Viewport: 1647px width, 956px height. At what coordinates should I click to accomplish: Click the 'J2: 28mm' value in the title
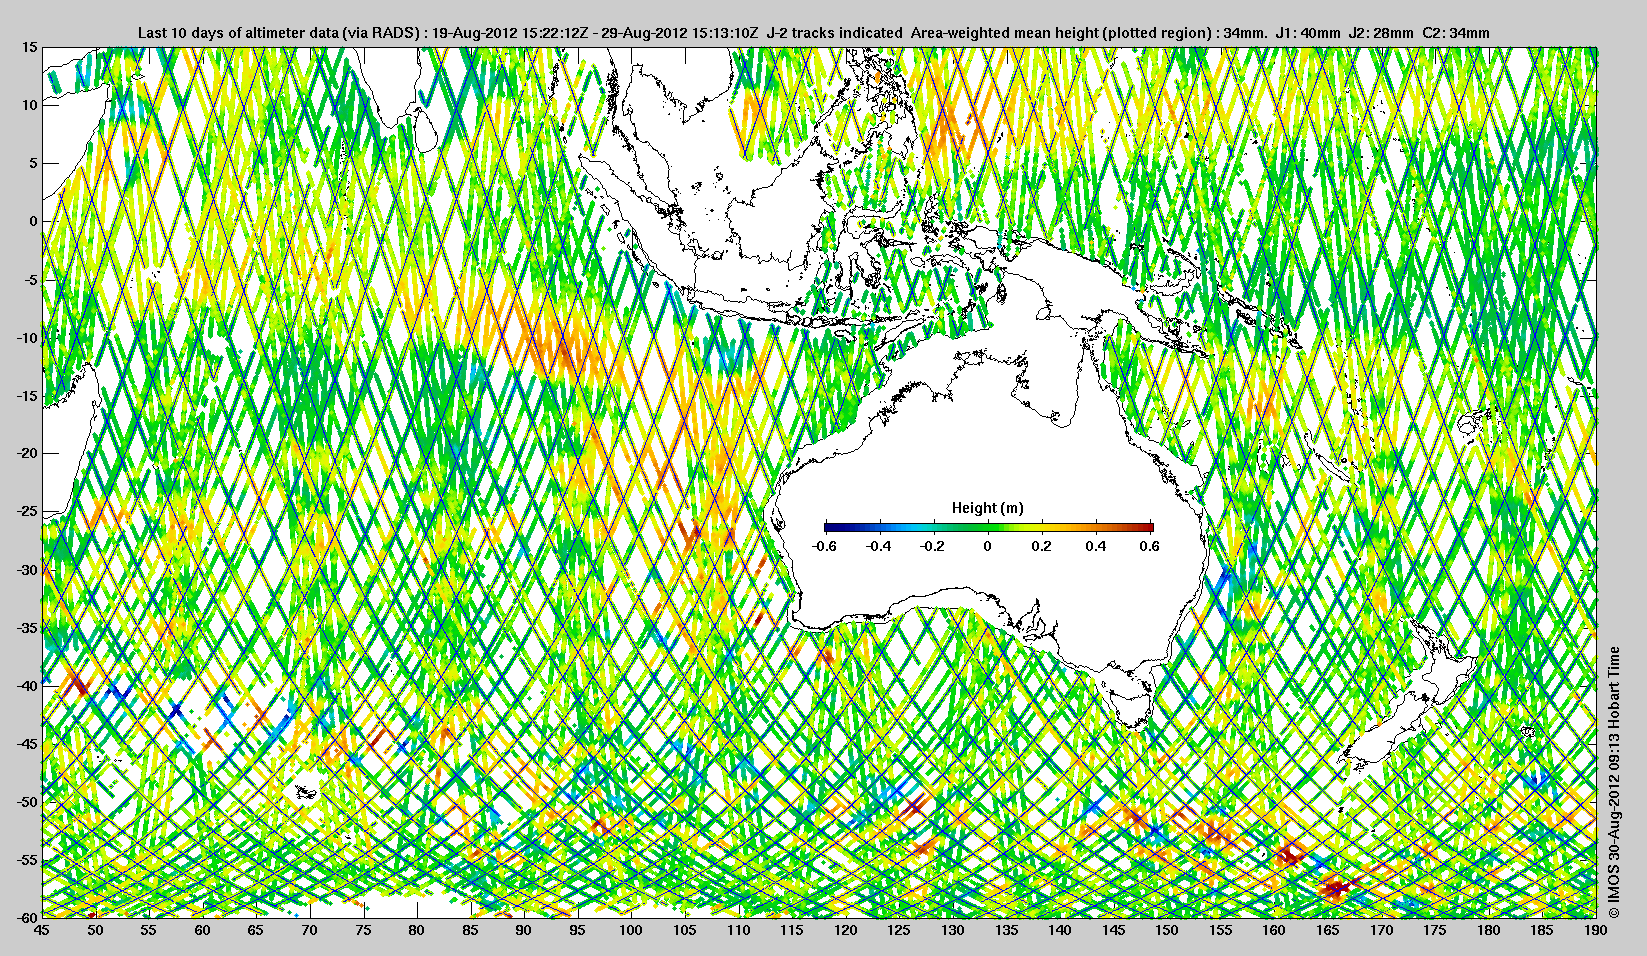pos(1381,33)
